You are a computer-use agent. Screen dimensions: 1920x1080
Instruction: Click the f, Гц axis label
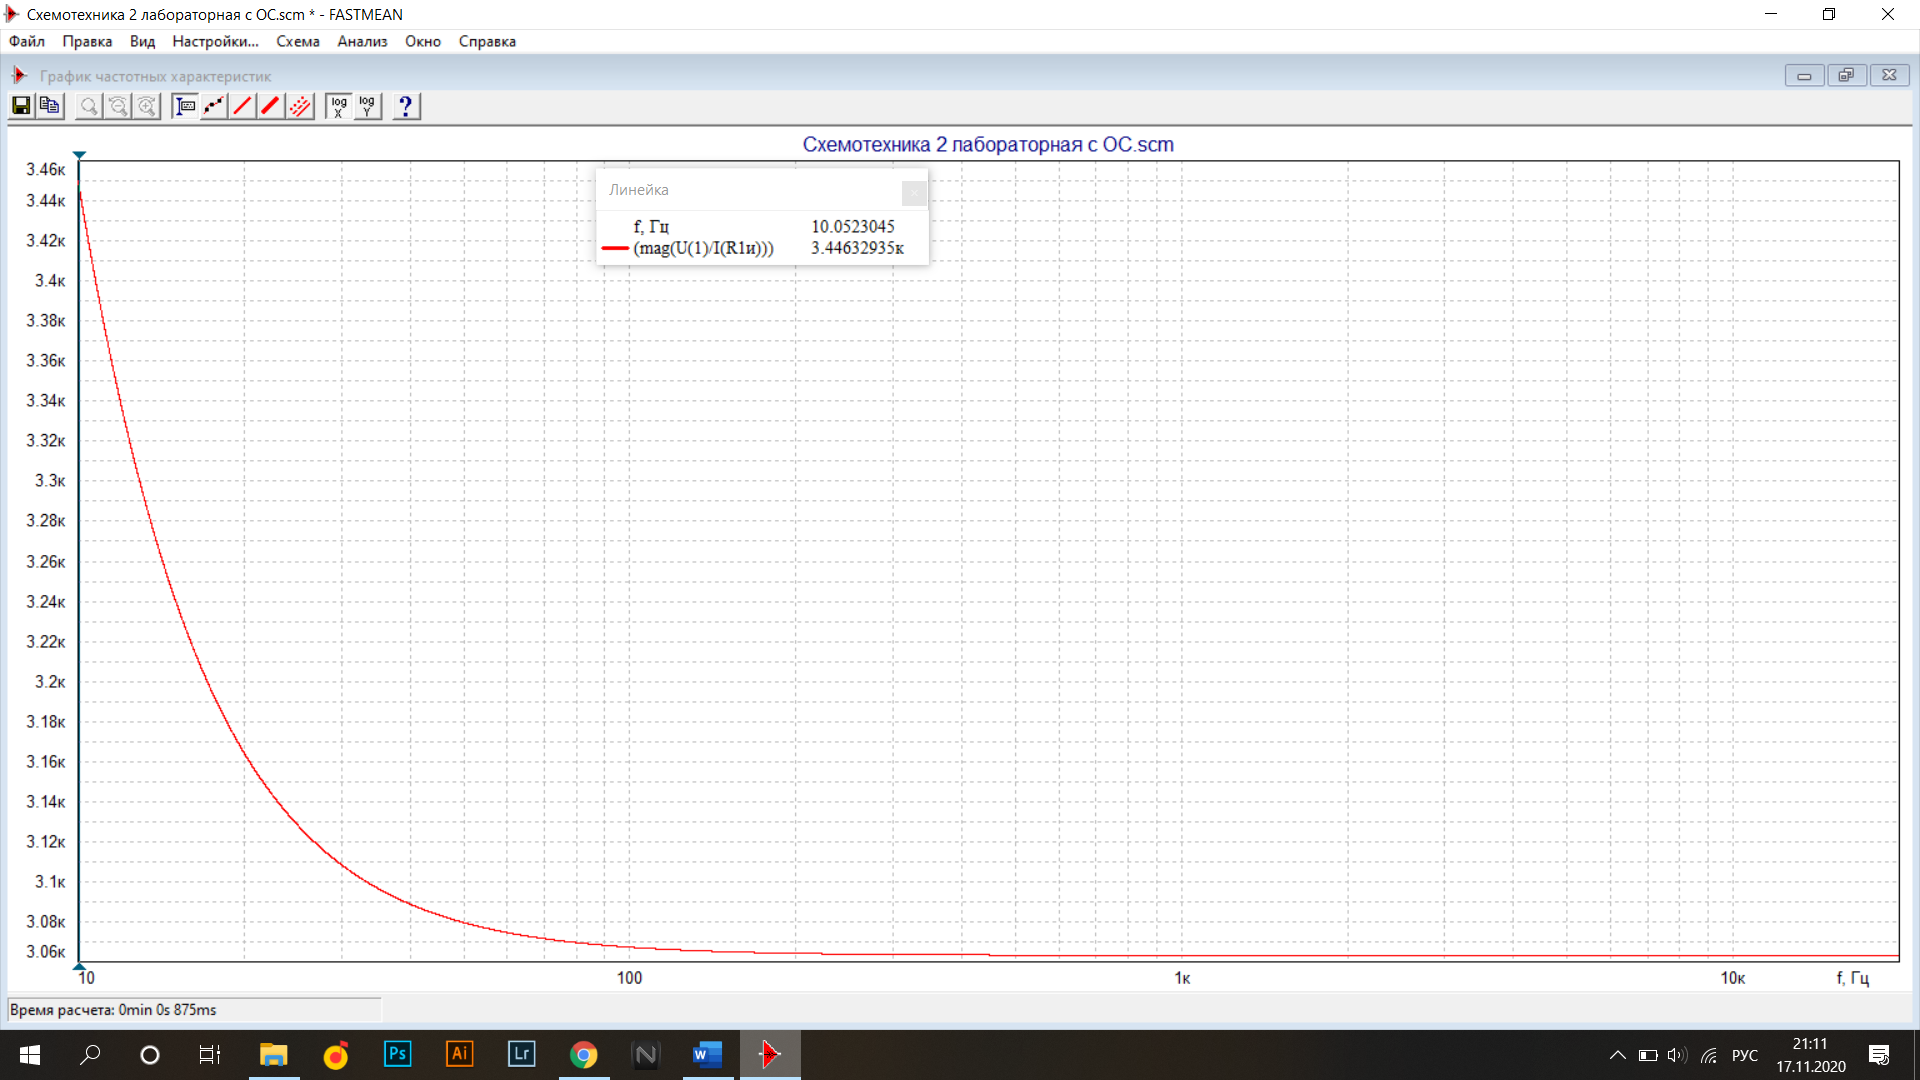point(1852,978)
